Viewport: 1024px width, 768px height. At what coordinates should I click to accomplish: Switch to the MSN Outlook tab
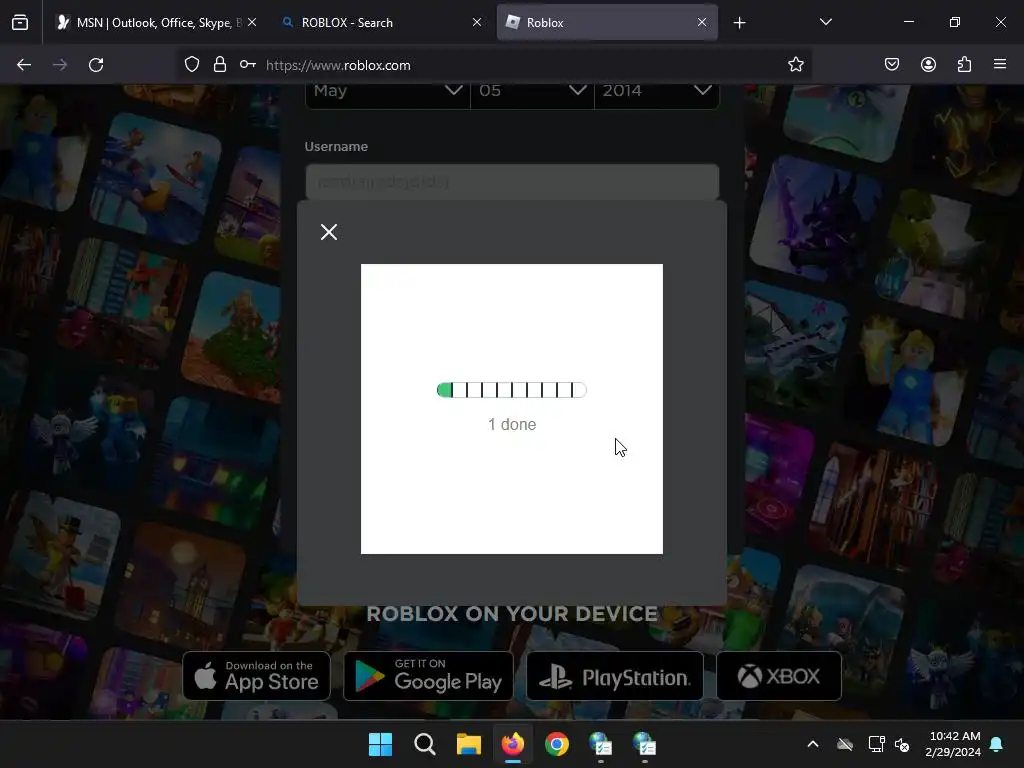coord(155,22)
